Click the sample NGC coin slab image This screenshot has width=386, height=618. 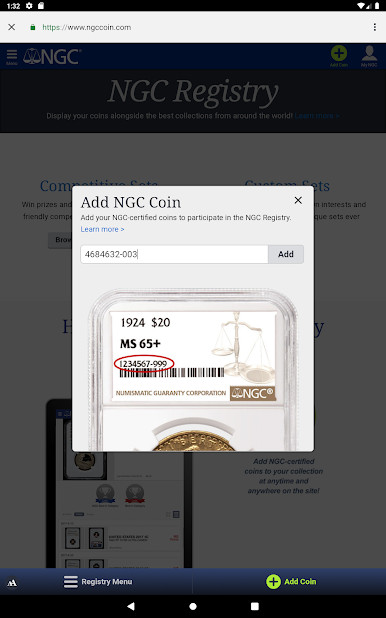[x=193, y=370]
